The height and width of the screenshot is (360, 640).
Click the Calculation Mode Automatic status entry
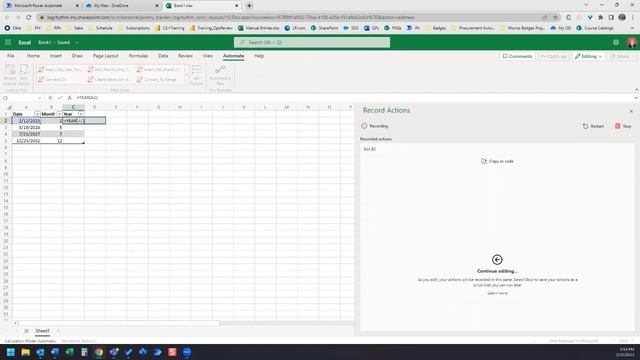pyautogui.click(x=30, y=341)
